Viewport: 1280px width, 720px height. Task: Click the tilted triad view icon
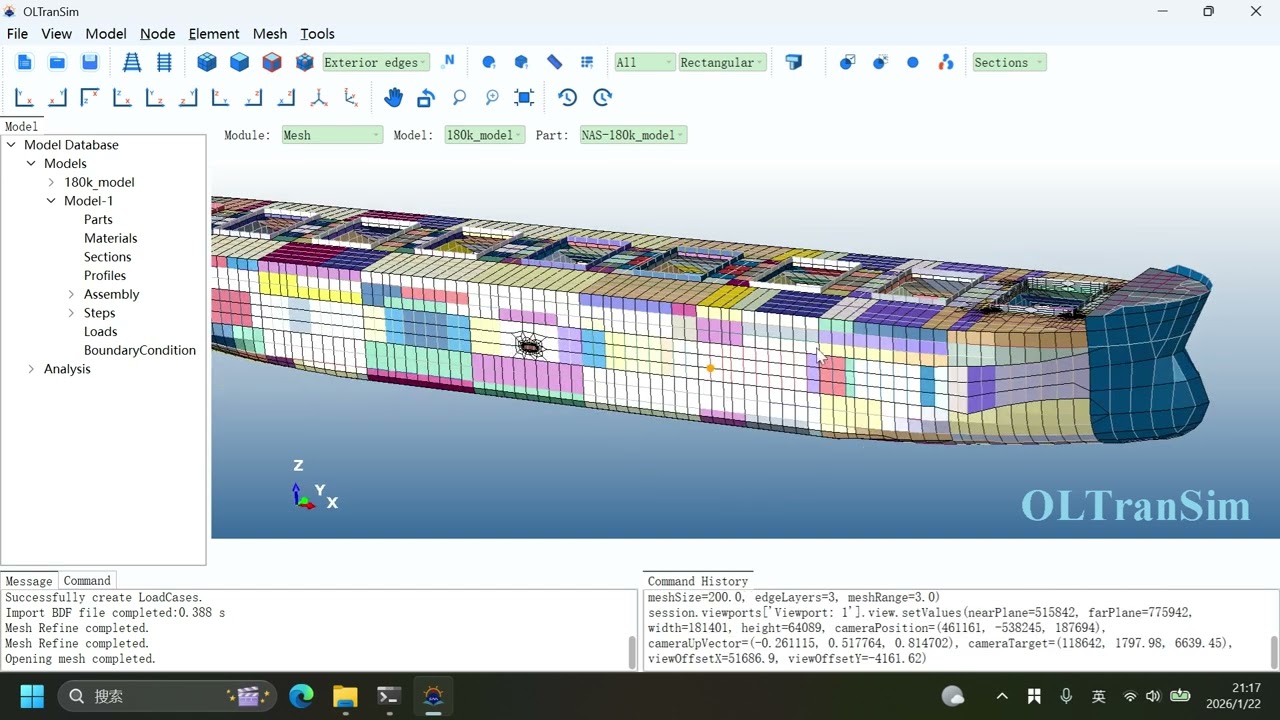[352, 97]
